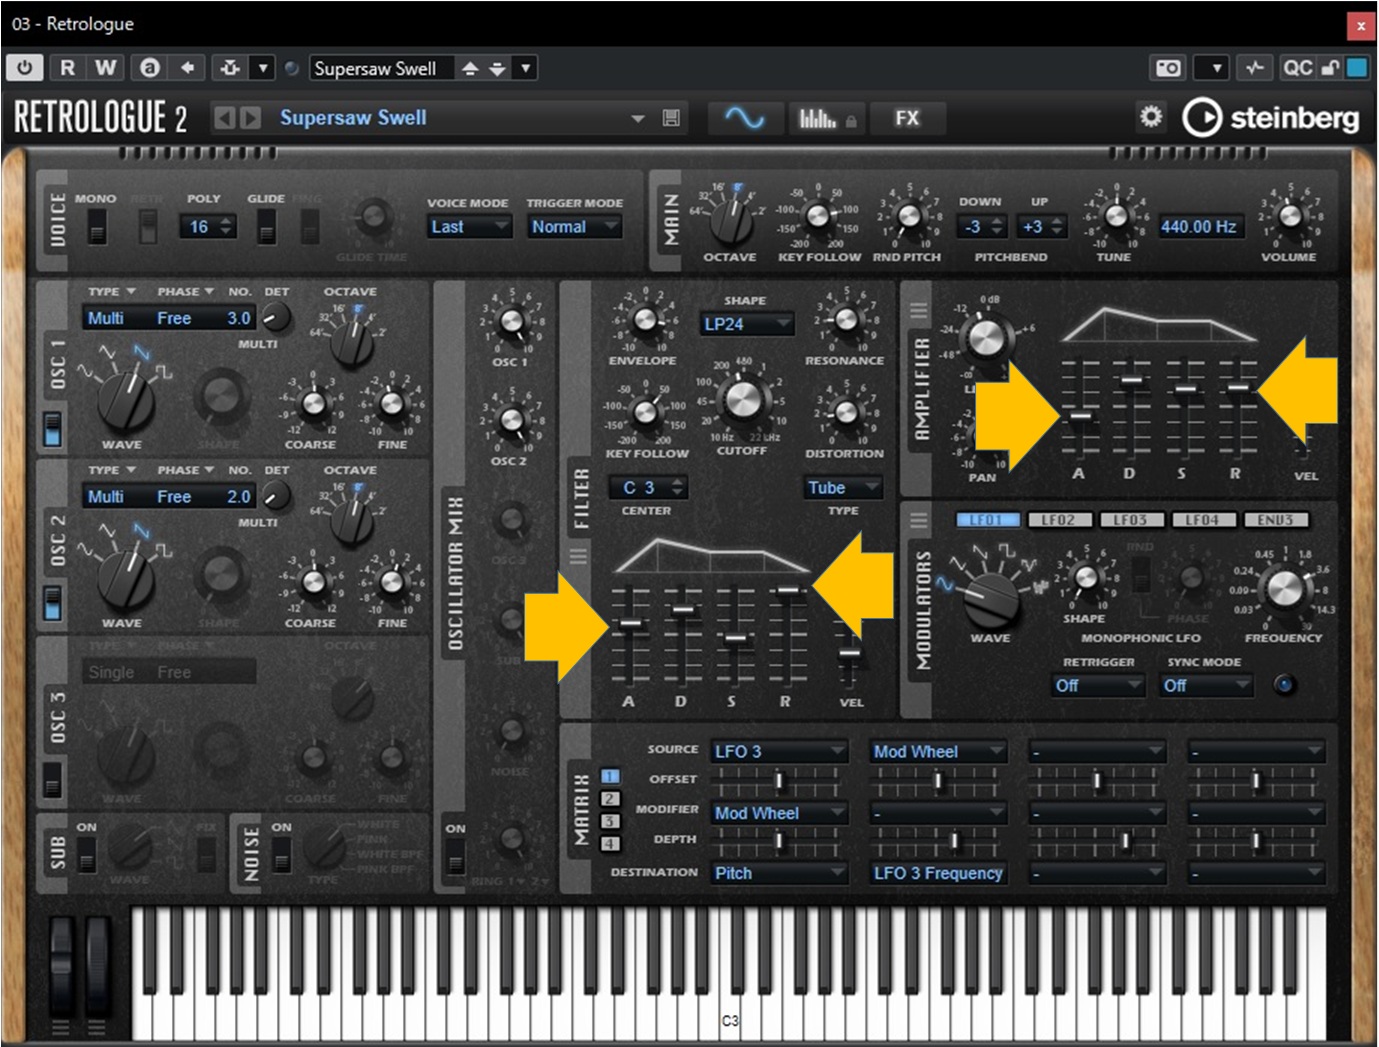
Task: Select the ENV3 modulator tab
Action: click(1275, 520)
